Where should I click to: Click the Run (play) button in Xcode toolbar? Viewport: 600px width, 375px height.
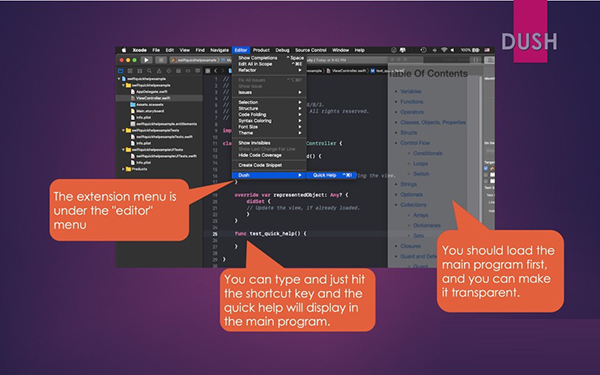(146, 60)
